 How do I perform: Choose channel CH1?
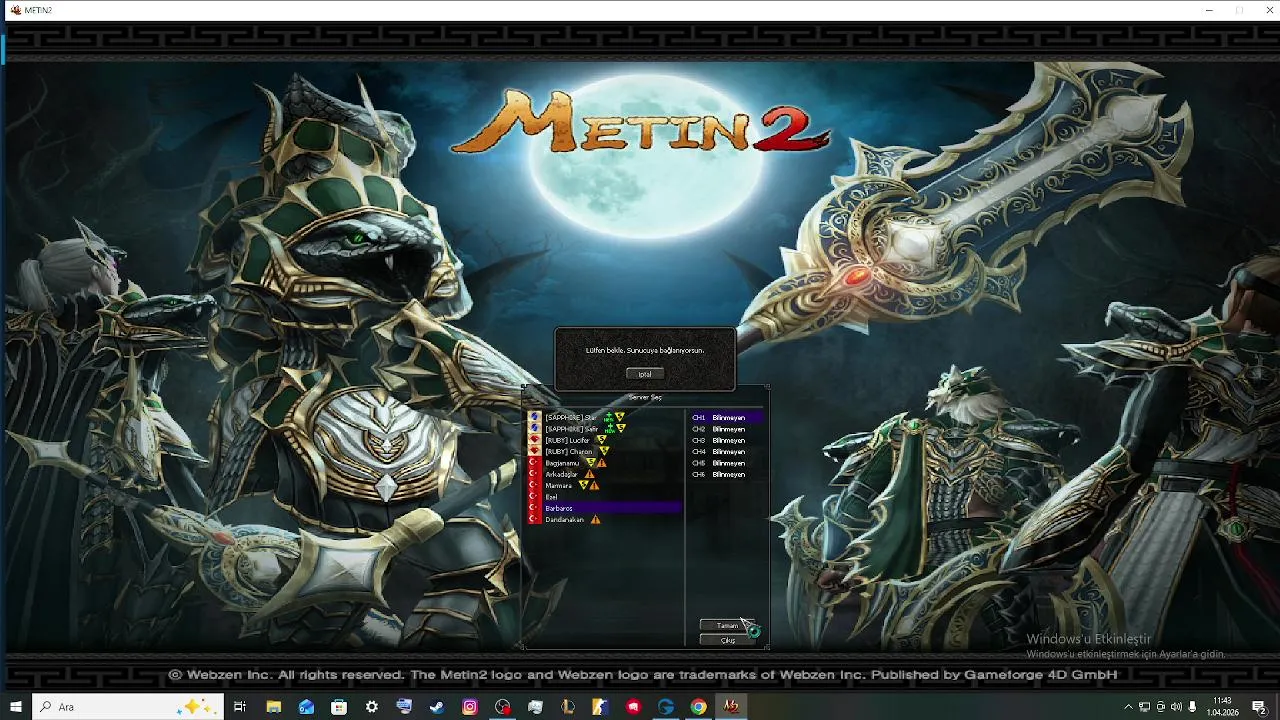(x=727, y=417)
